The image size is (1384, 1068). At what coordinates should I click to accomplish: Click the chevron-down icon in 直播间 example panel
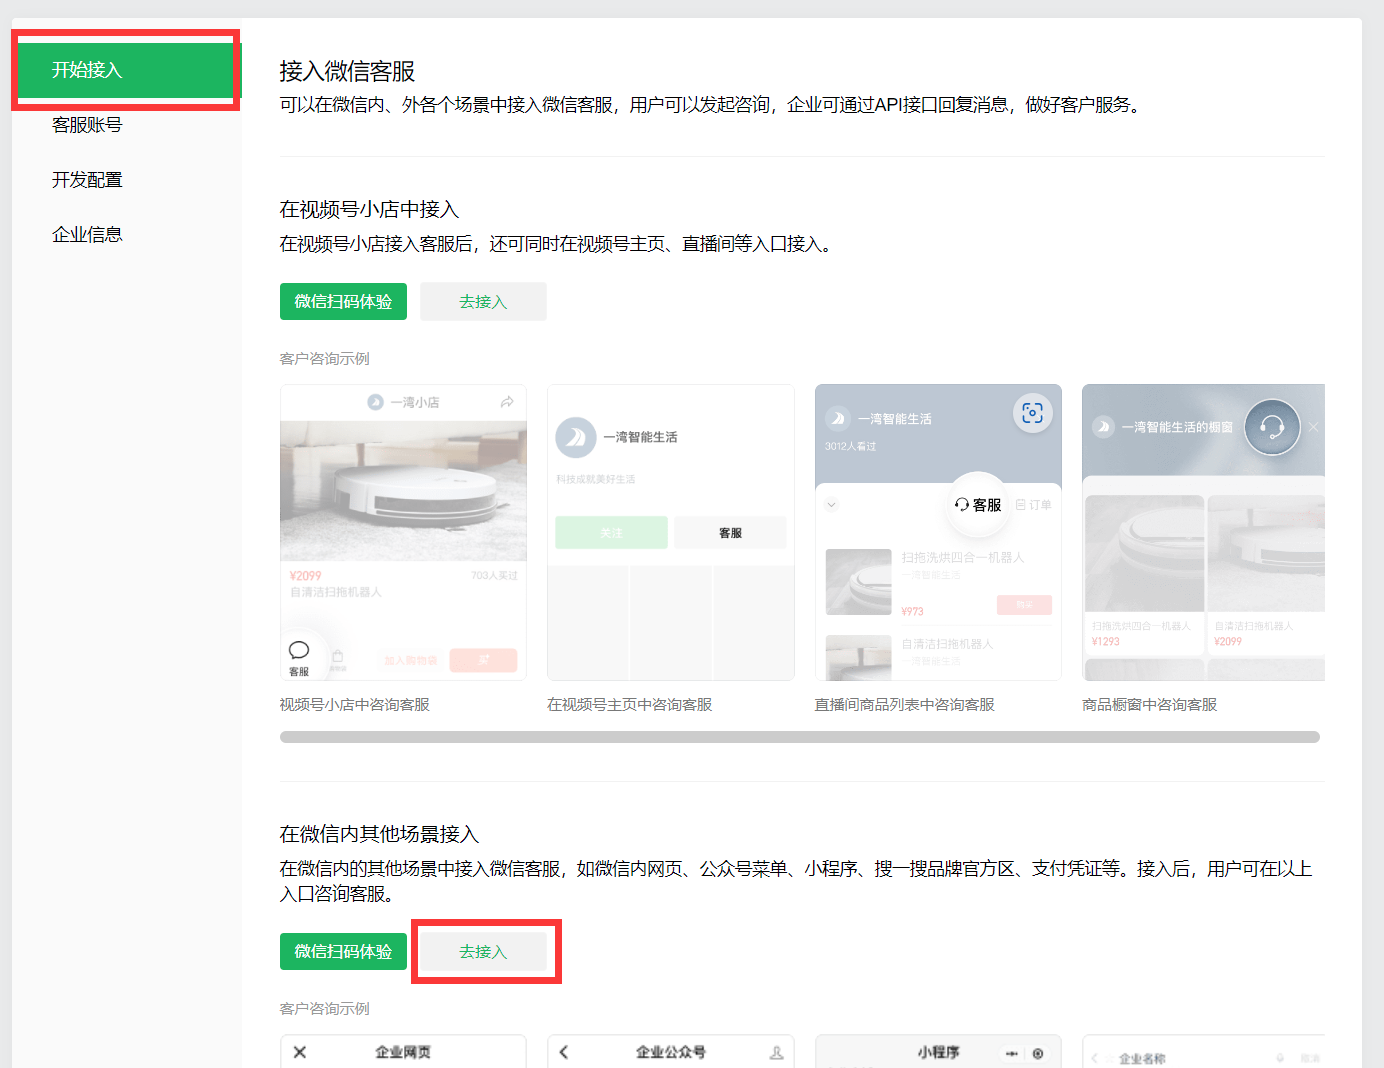coord(831,505)
